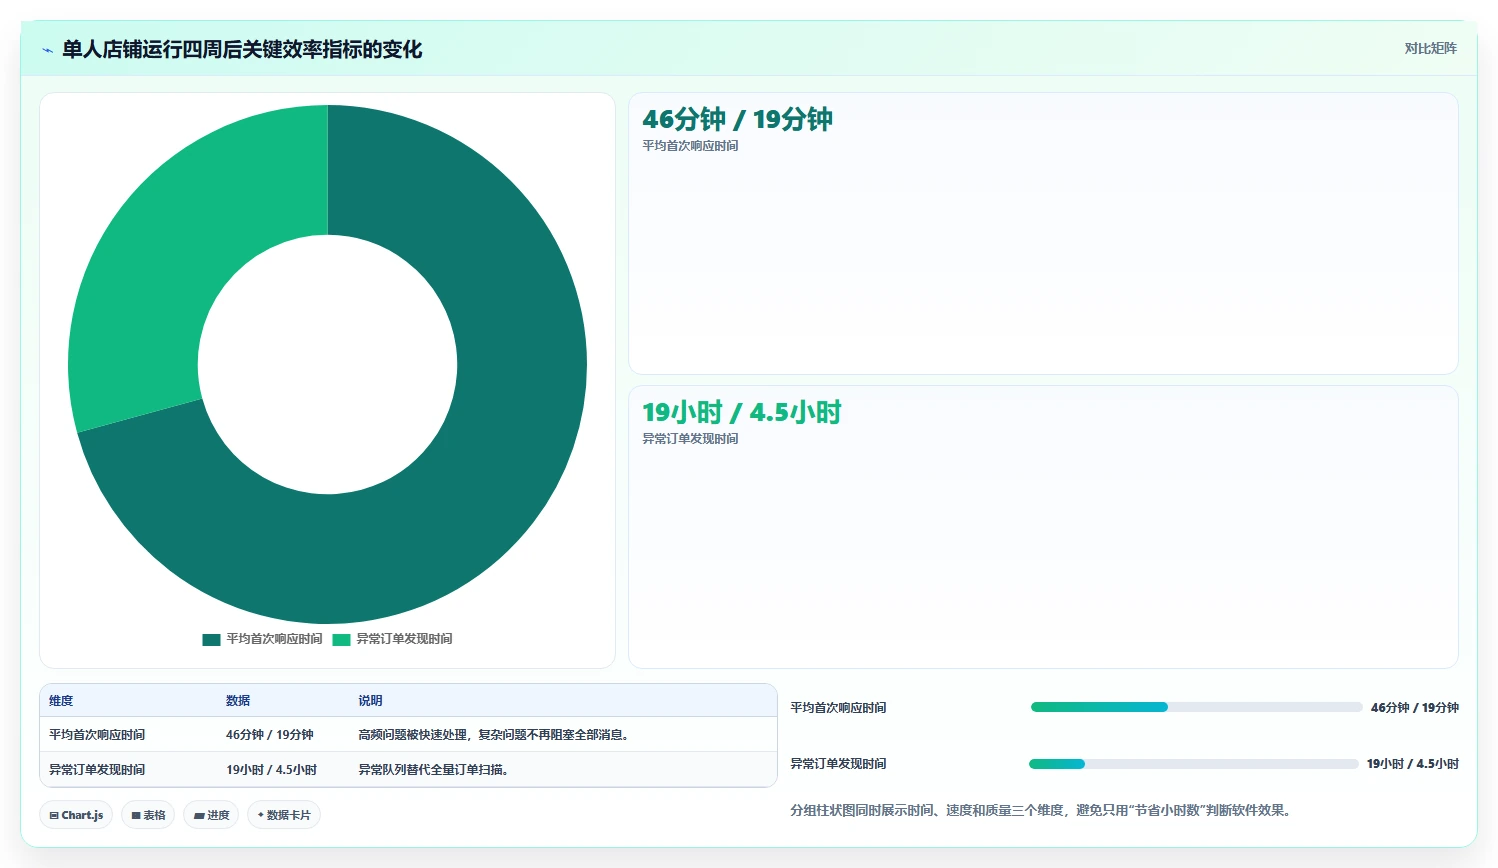
Task: Click the 平均首次响应时间 caption under the 46分钟 card value
Action: [690, 146]
